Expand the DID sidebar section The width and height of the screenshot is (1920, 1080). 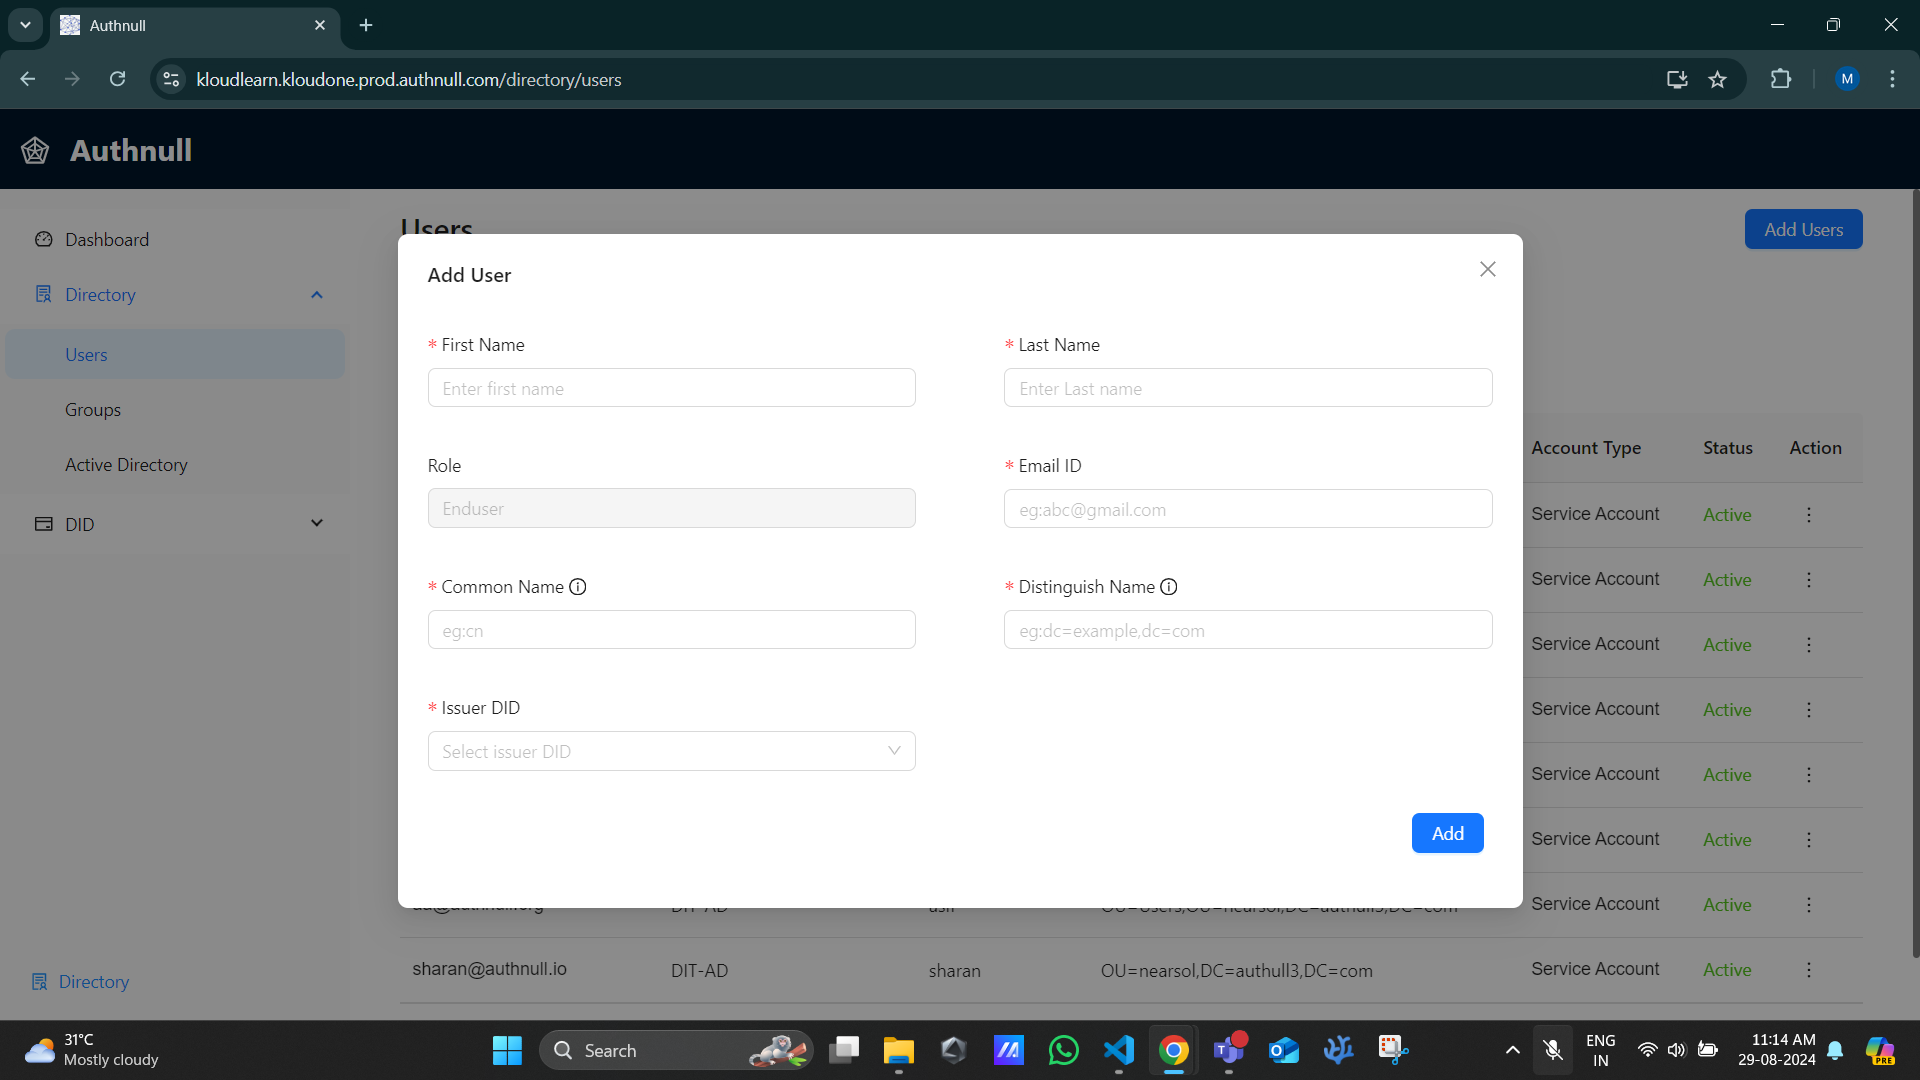316,524
